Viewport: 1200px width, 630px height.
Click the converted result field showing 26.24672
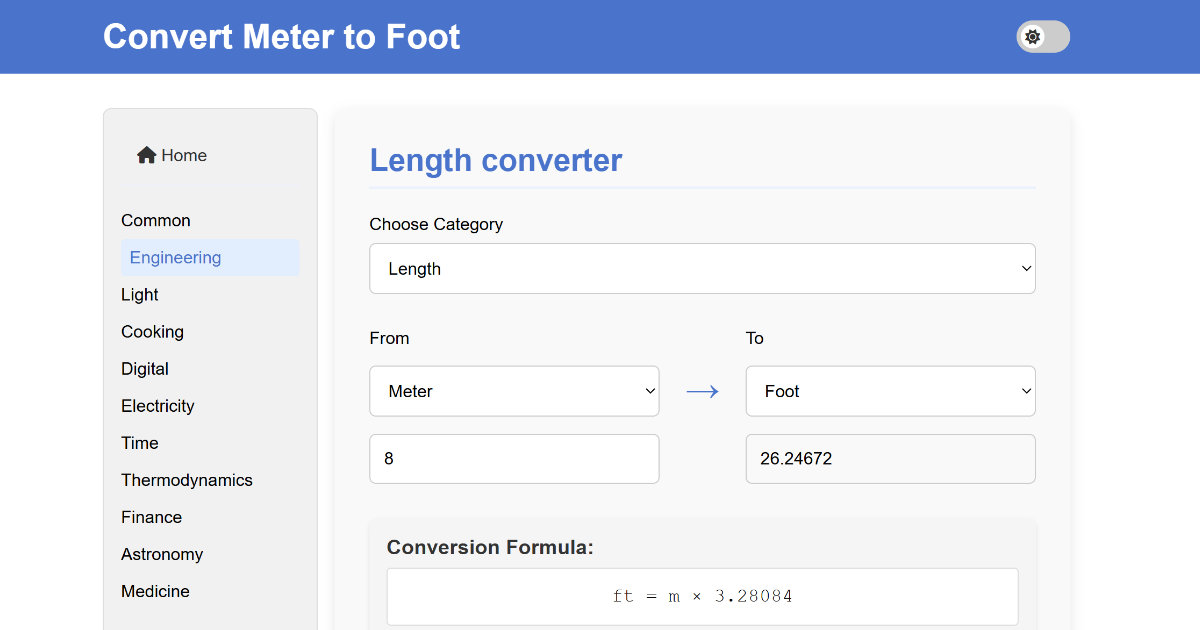pyautogui.click(x=890, y=459)
